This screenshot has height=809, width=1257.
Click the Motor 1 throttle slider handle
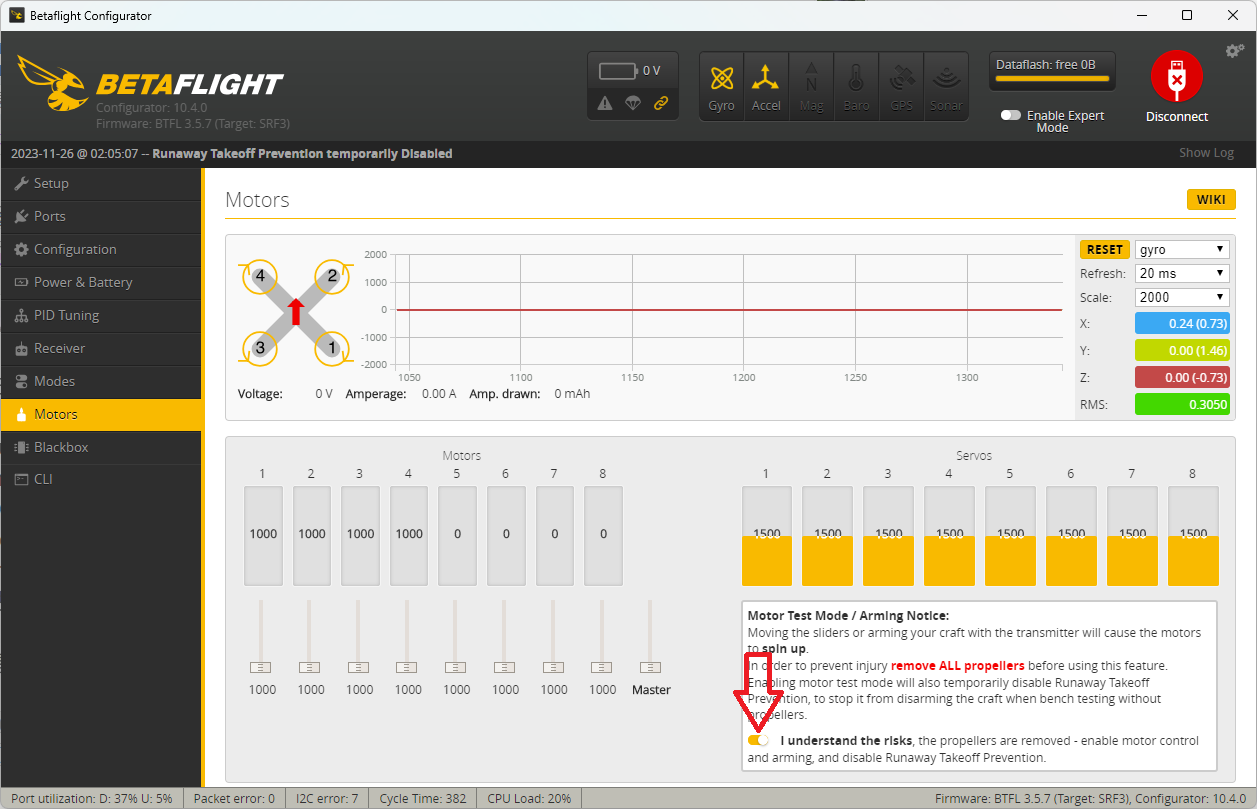pos(261,667)
